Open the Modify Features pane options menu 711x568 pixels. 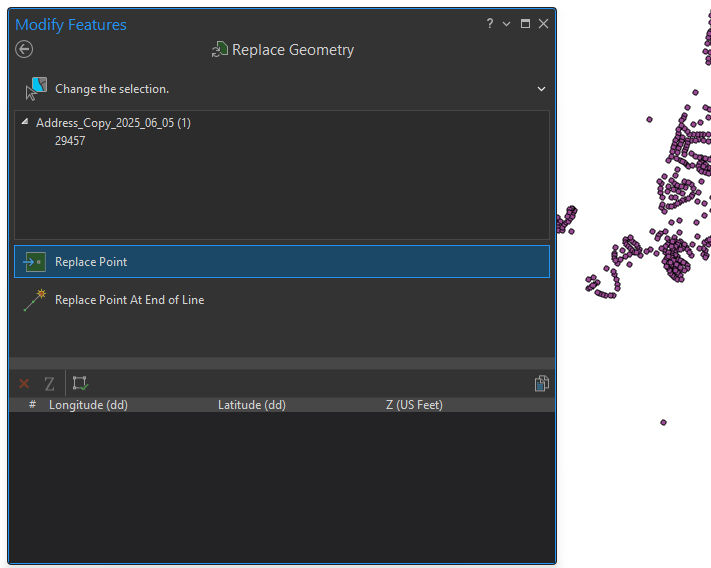[x=507, y=24]
